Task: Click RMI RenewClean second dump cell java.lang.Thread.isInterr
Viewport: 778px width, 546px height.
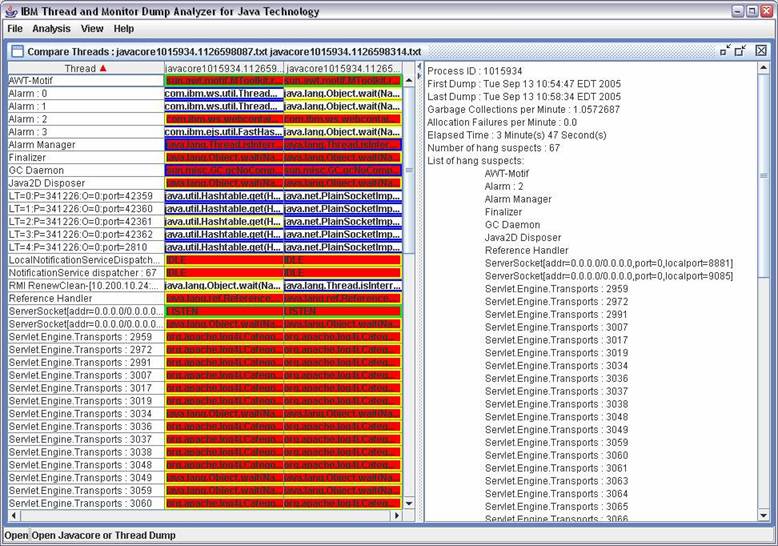Action: point(343,286)
